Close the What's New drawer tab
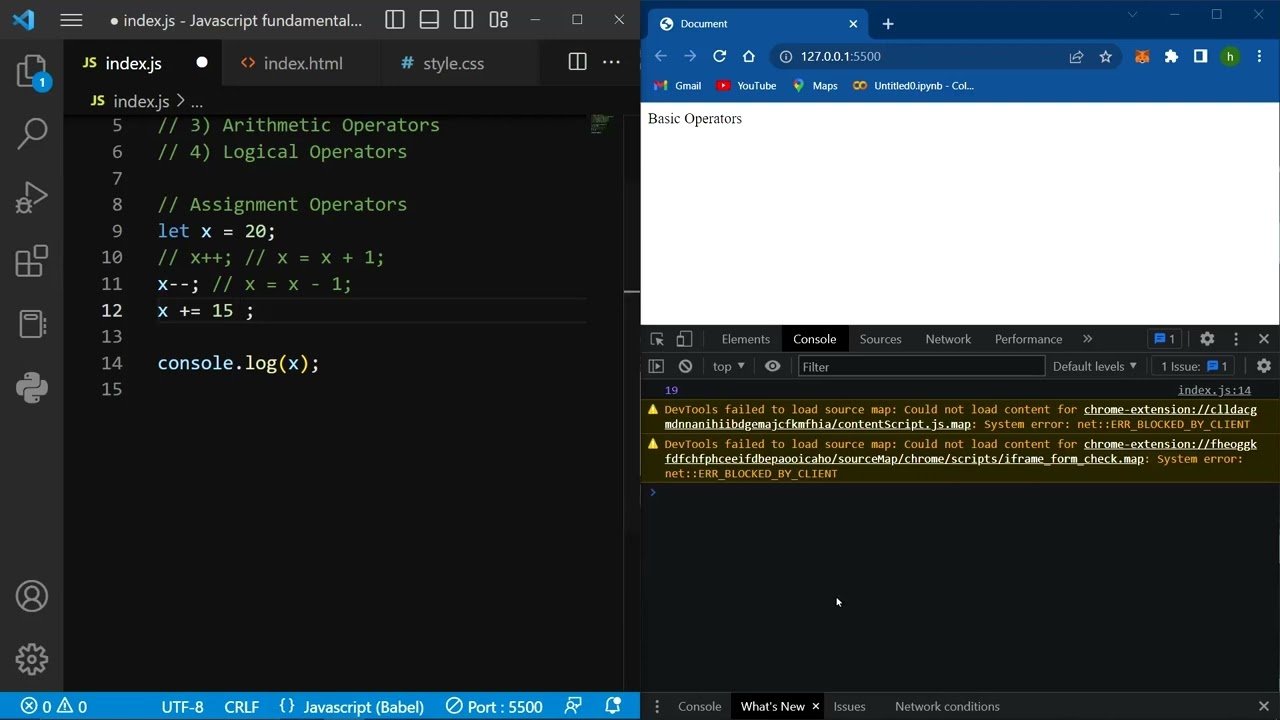The height and width of the screenshot is (720, 1280). tap(815, 706)
